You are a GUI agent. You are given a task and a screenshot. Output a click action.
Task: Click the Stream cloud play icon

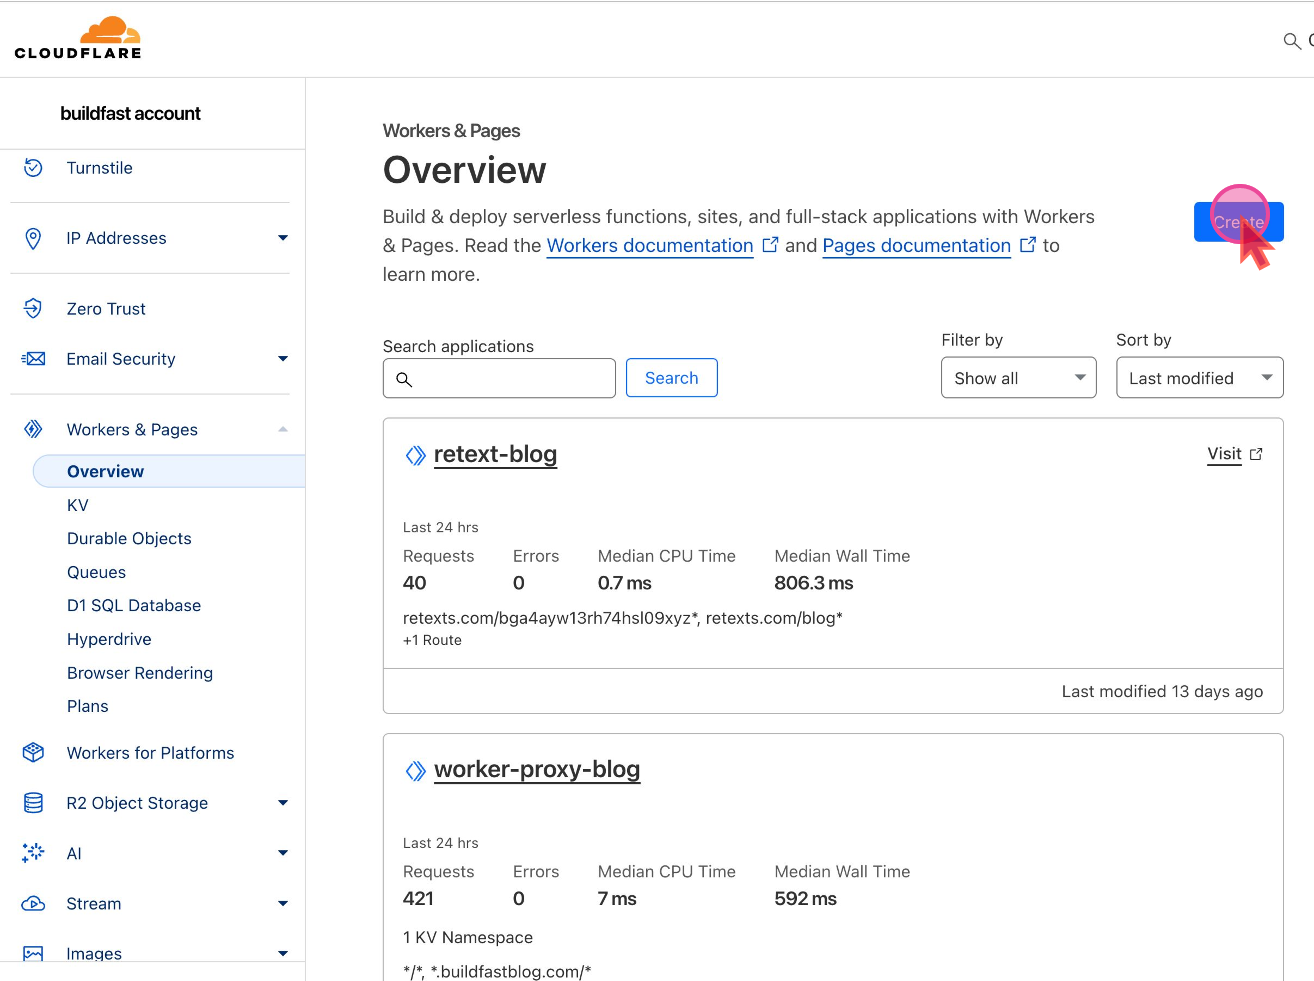point(33,904)
